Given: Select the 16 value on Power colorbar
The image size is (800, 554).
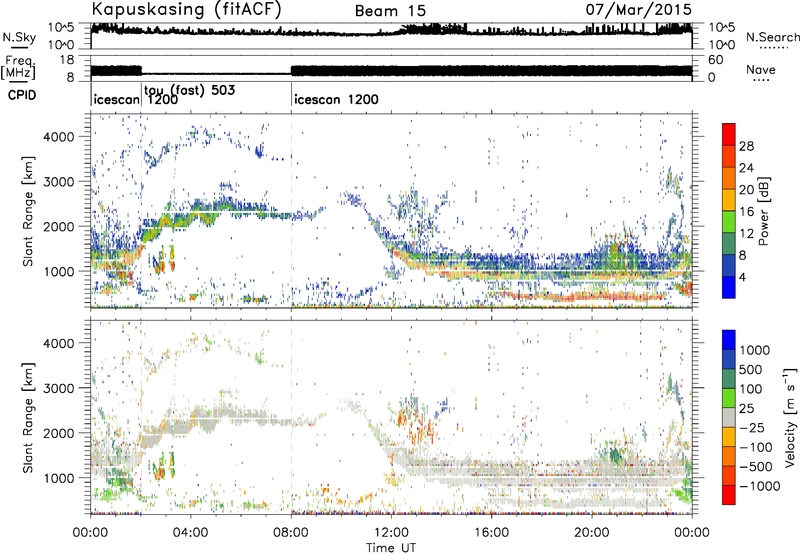Looking at the screenshot, I should pyautogui.click(x=746, y=212).
